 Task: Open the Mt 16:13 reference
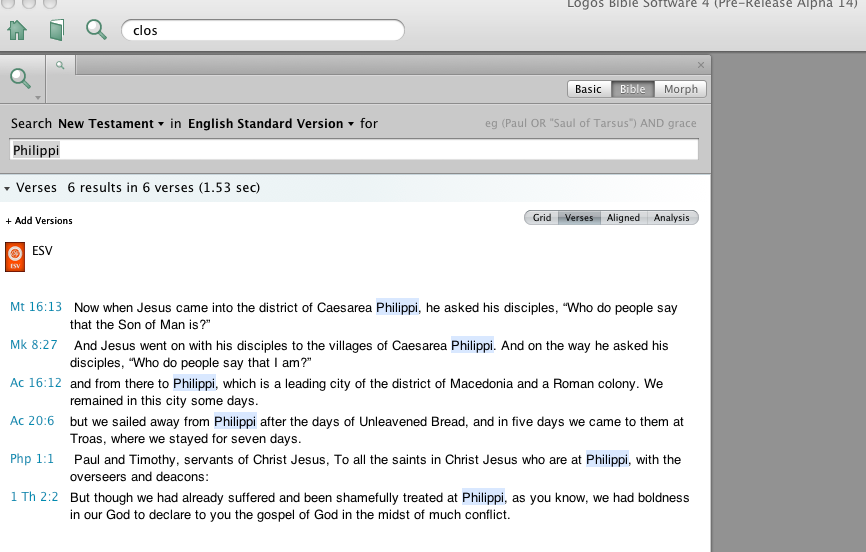36,307
